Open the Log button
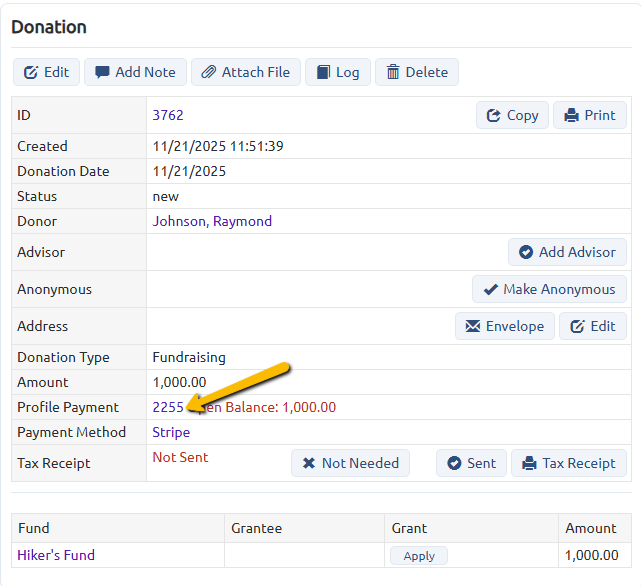Image resolution: width=641 pixels, height=586 pixels. click(x=338, y=72)
